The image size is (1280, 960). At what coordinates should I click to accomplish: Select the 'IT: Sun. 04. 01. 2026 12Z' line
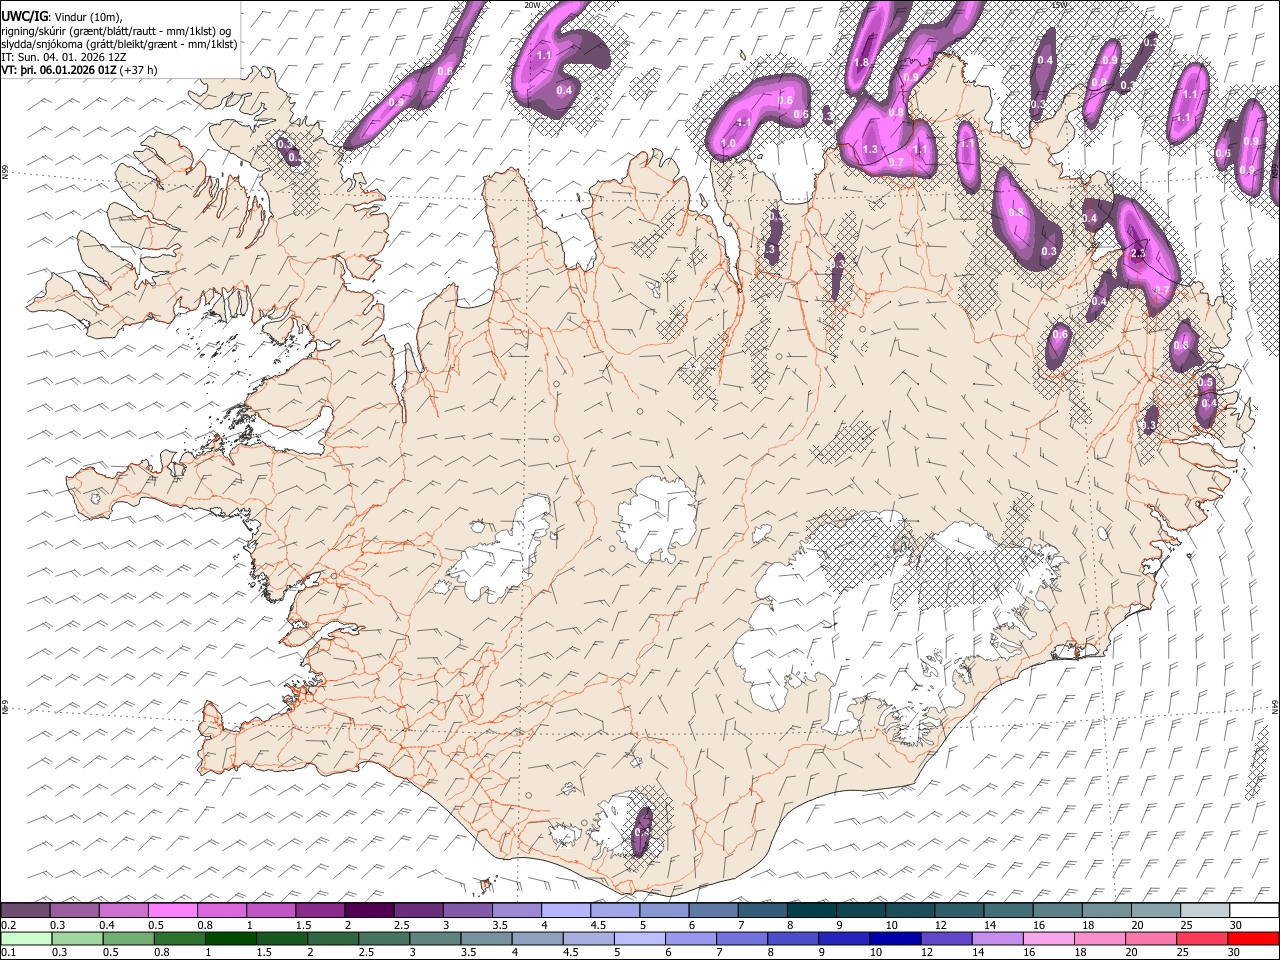[x=64, y=57]
